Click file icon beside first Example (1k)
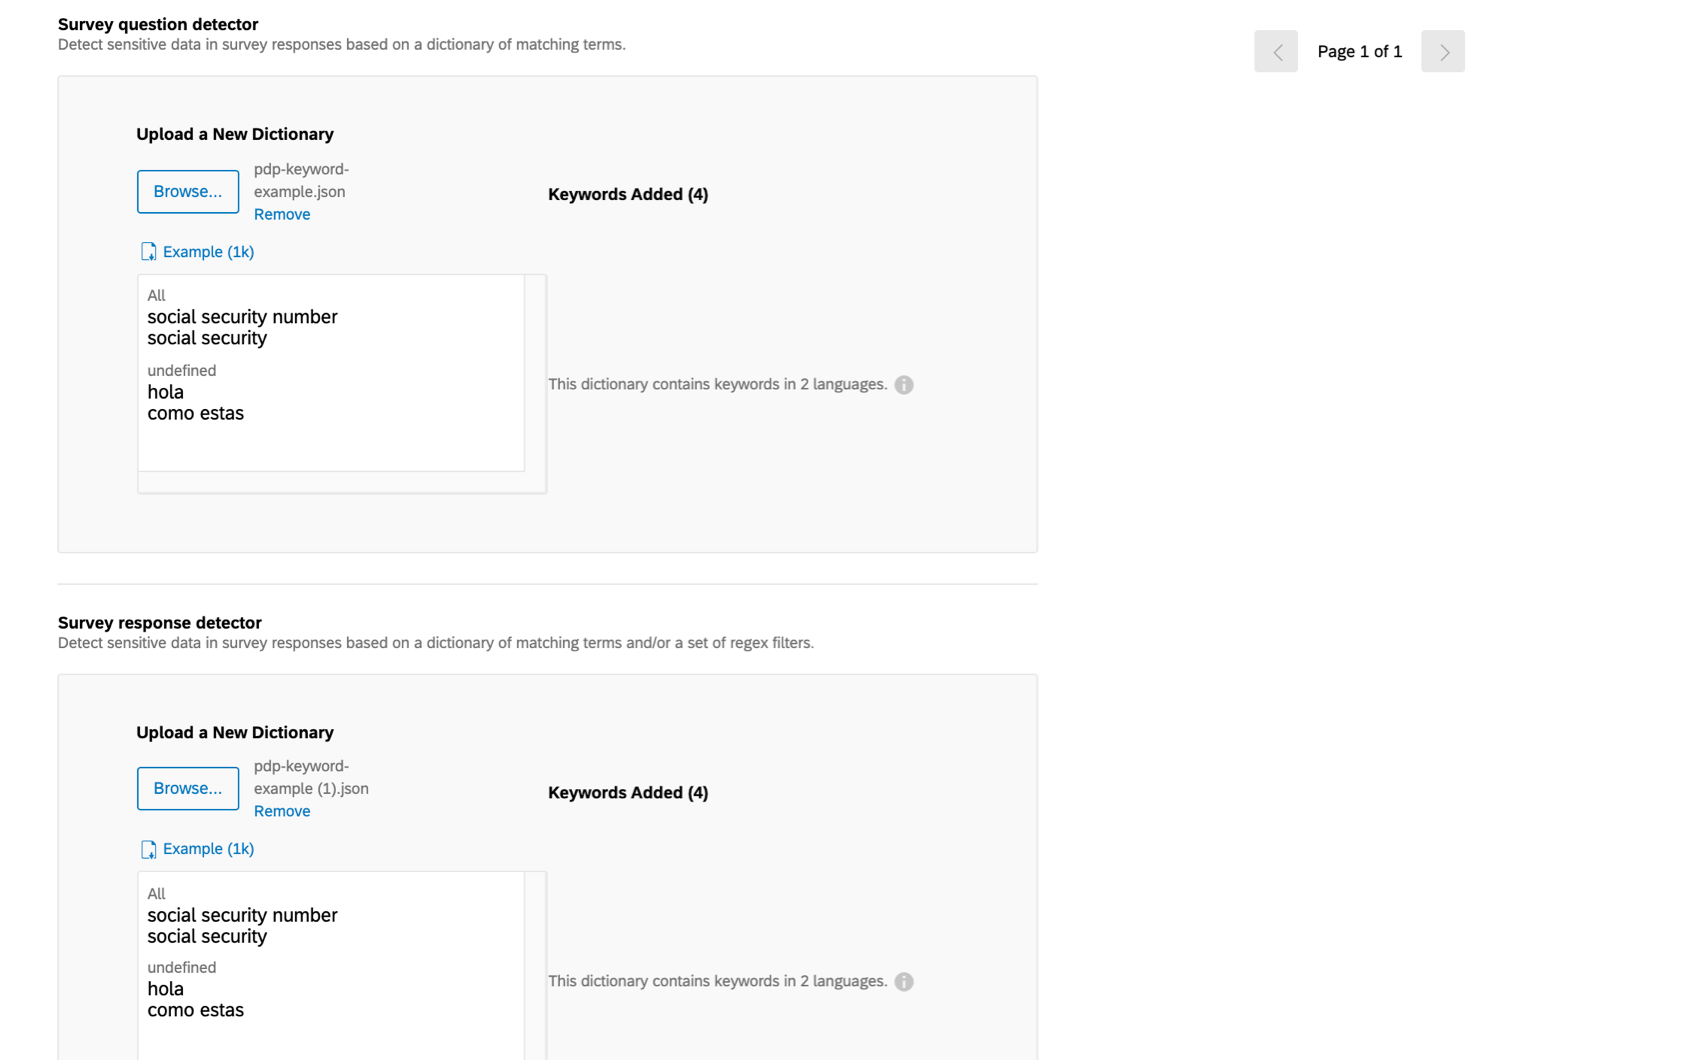 coord(148,252)
